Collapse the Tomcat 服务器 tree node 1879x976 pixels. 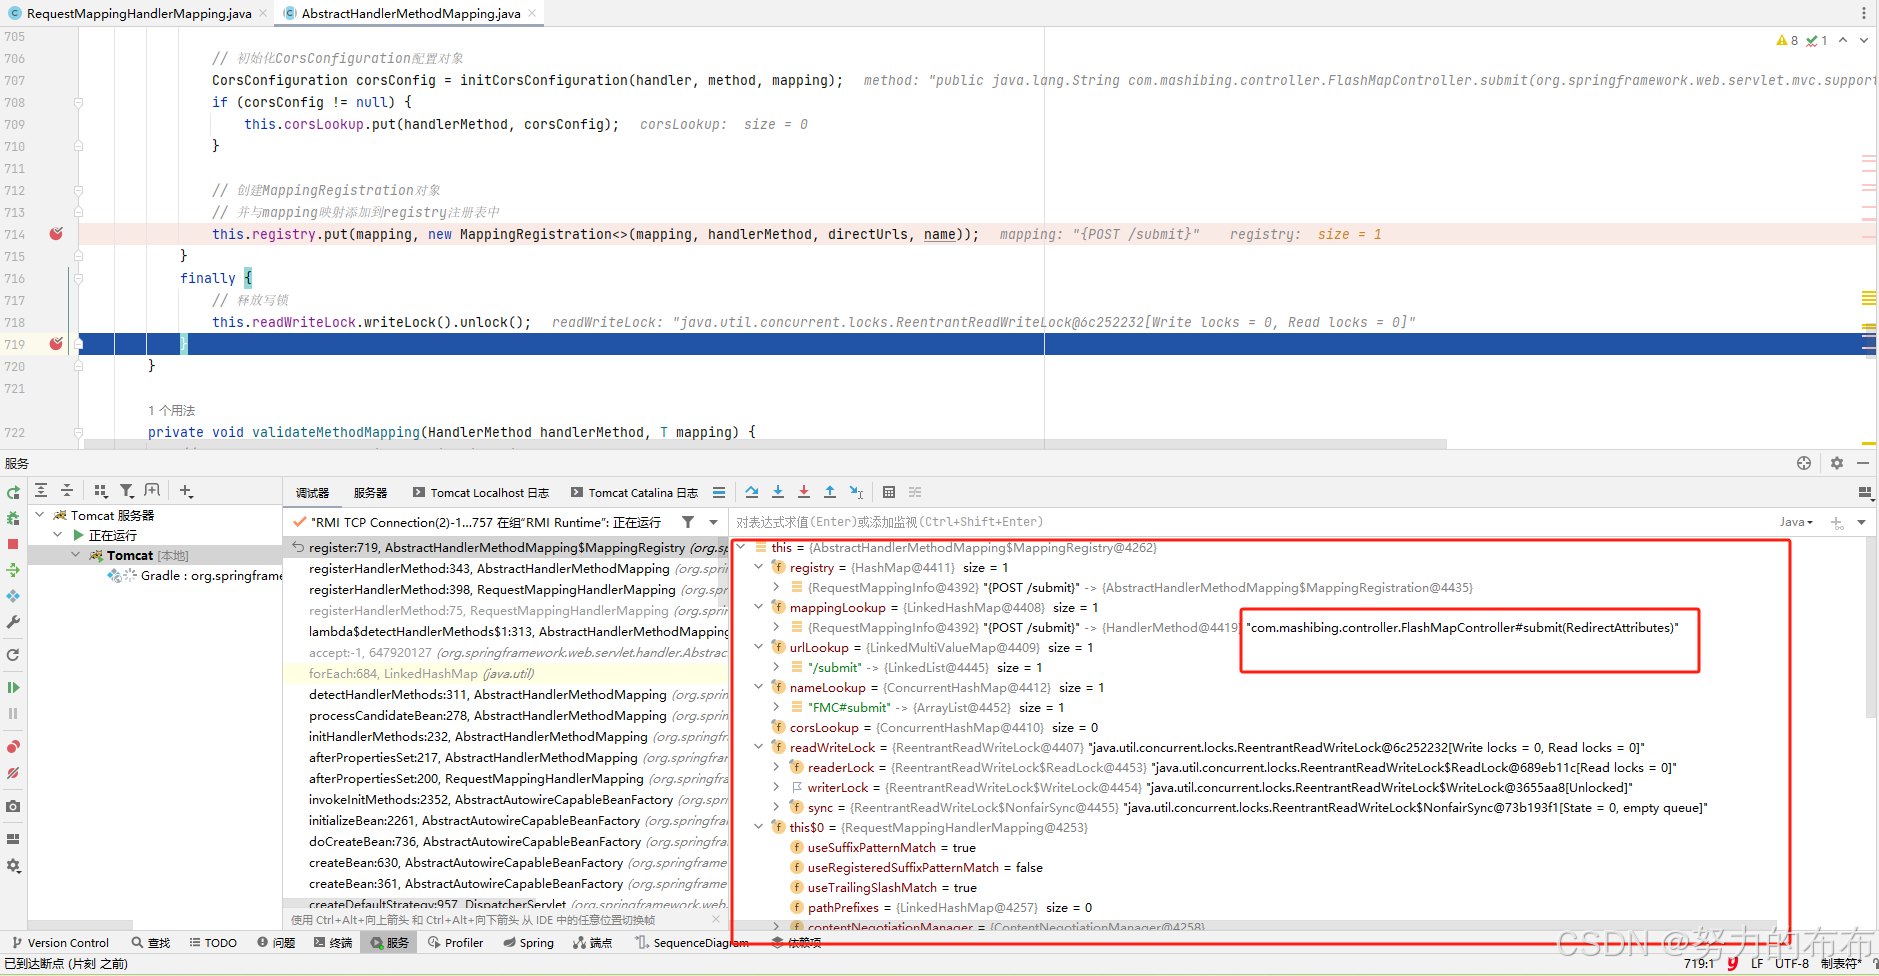[x=39, y=515]
